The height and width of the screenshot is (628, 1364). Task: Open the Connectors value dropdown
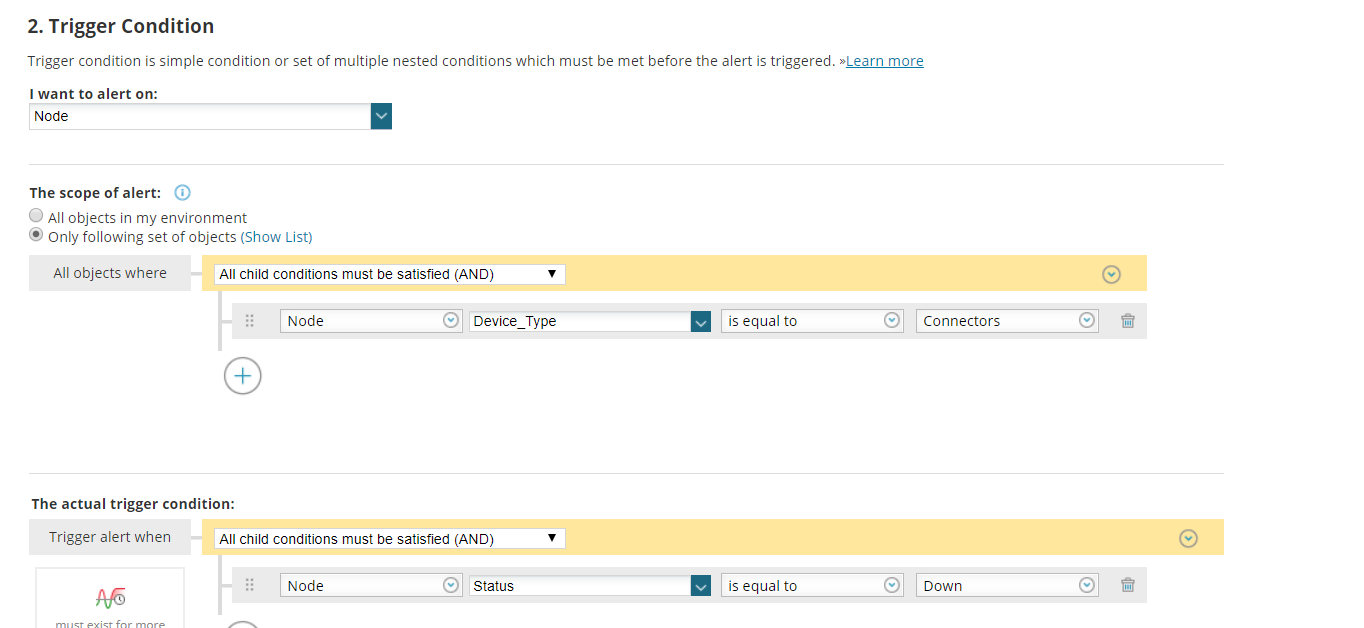coord(1007,321)
